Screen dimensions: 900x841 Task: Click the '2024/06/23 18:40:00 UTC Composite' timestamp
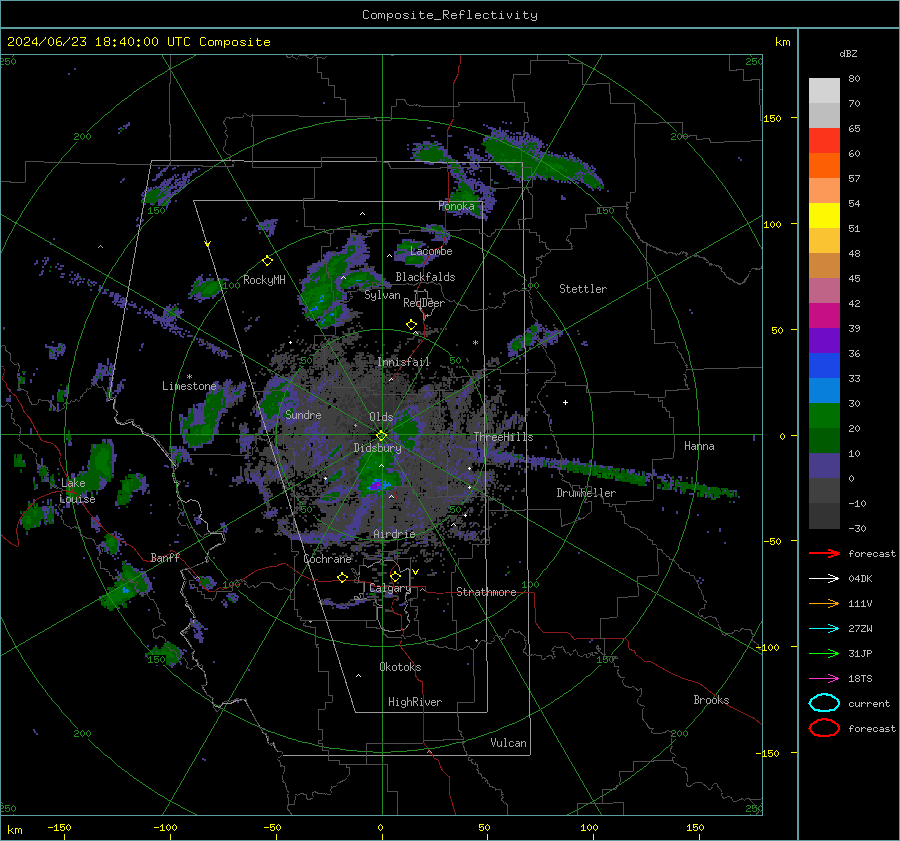coord(138,42)
